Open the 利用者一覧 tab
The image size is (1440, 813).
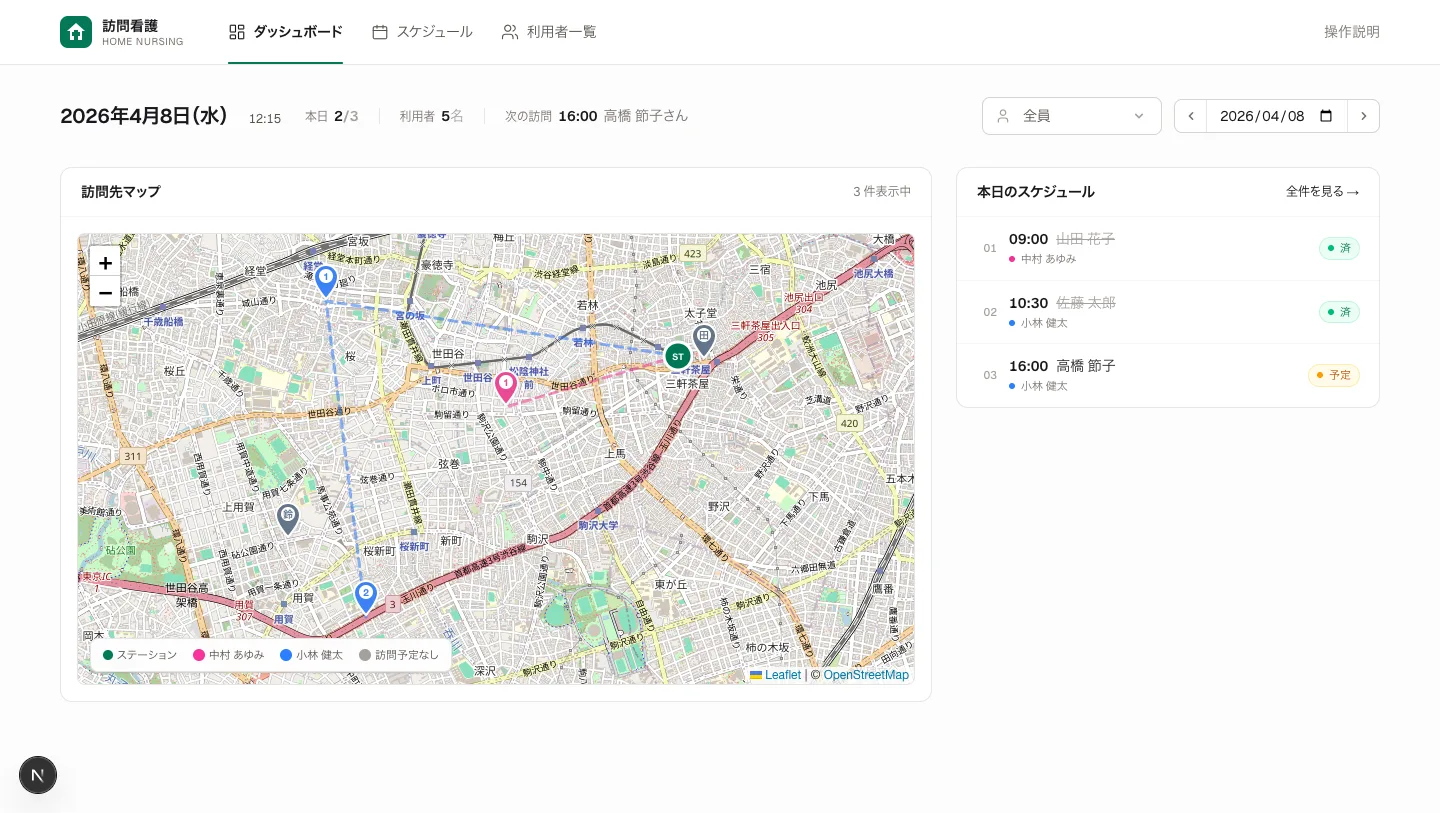click(549, 32)
